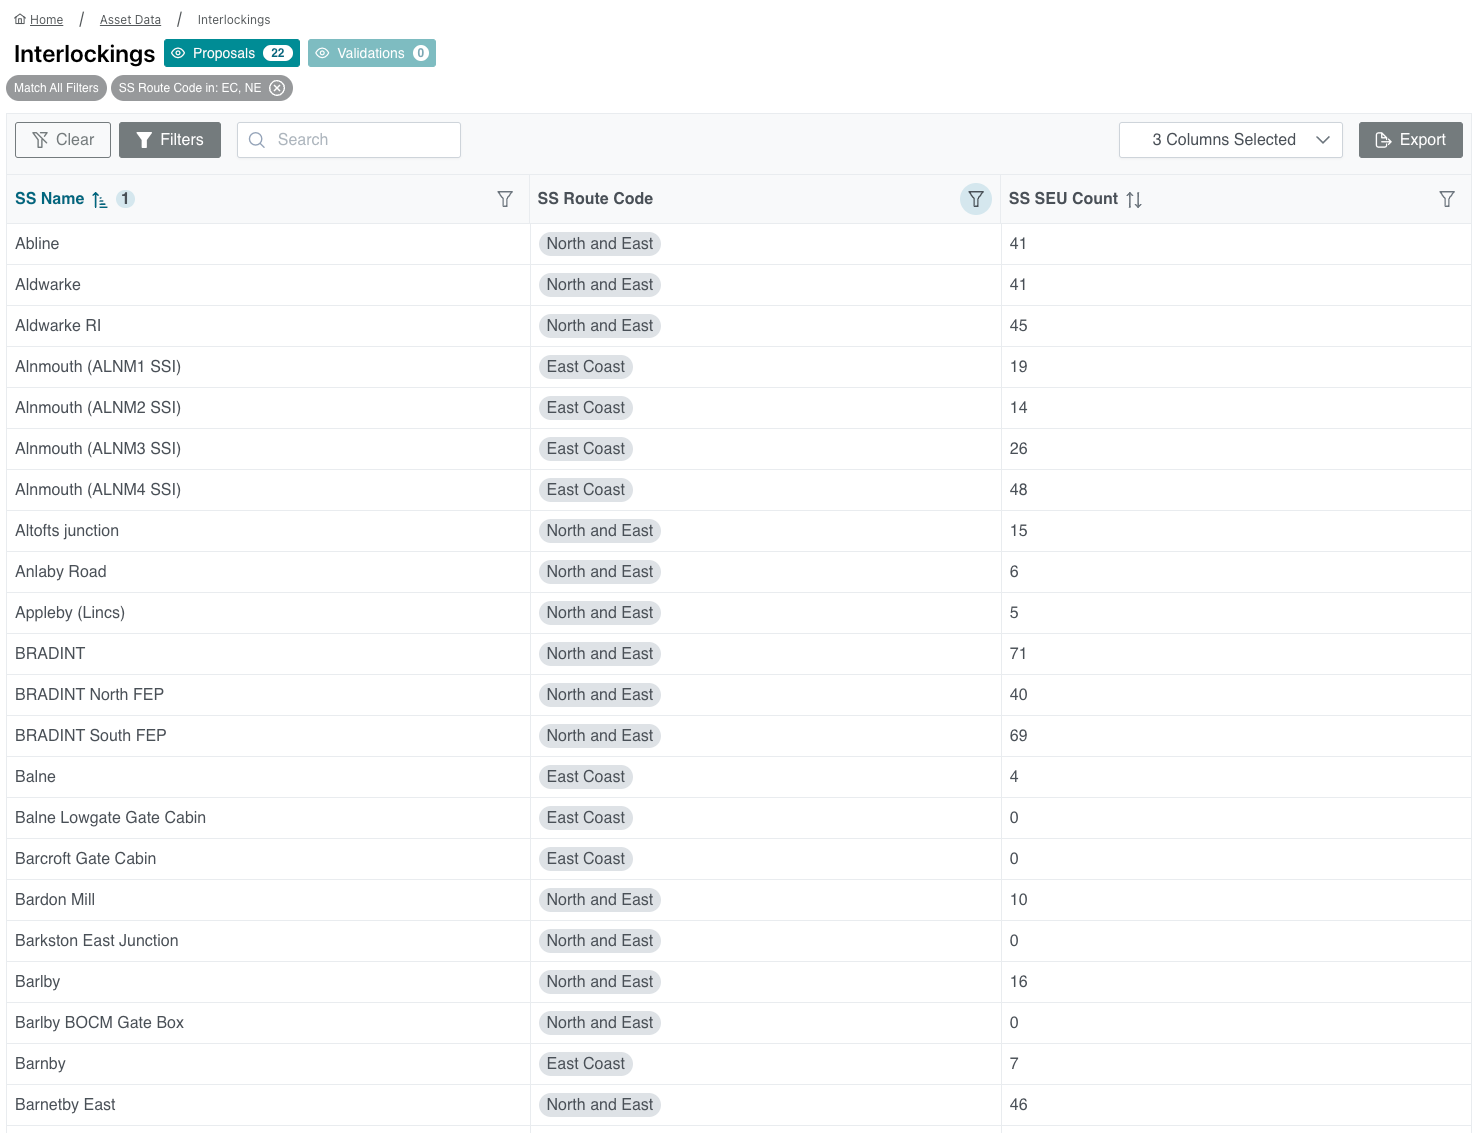Remove the SS Route Code filter chip
The image size is (1478, 1133).
pos(278,88)
